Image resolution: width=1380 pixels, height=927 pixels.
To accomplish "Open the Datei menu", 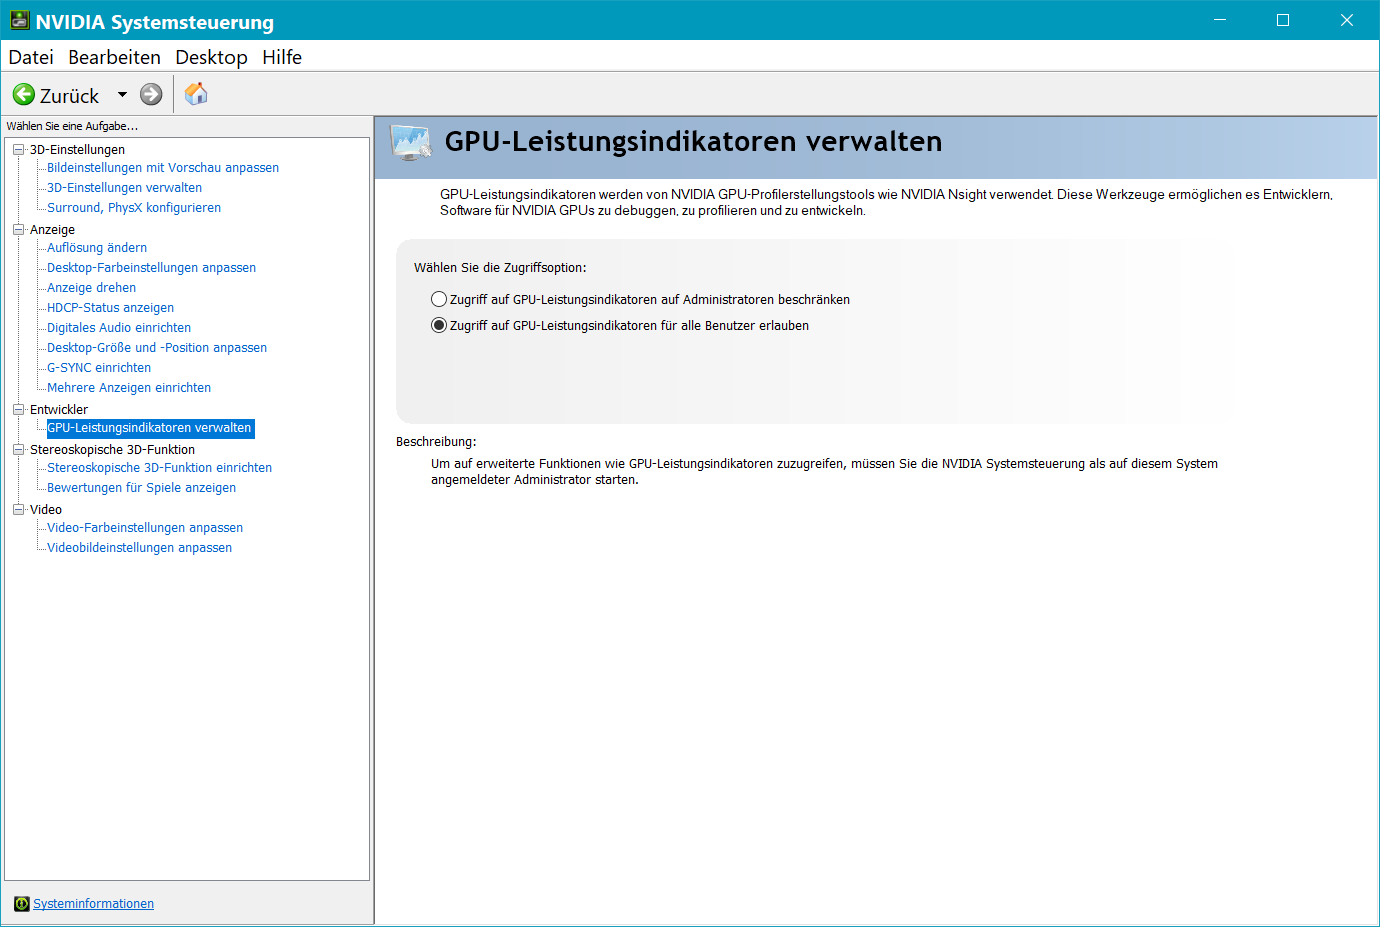I will (x=31, y=57).
